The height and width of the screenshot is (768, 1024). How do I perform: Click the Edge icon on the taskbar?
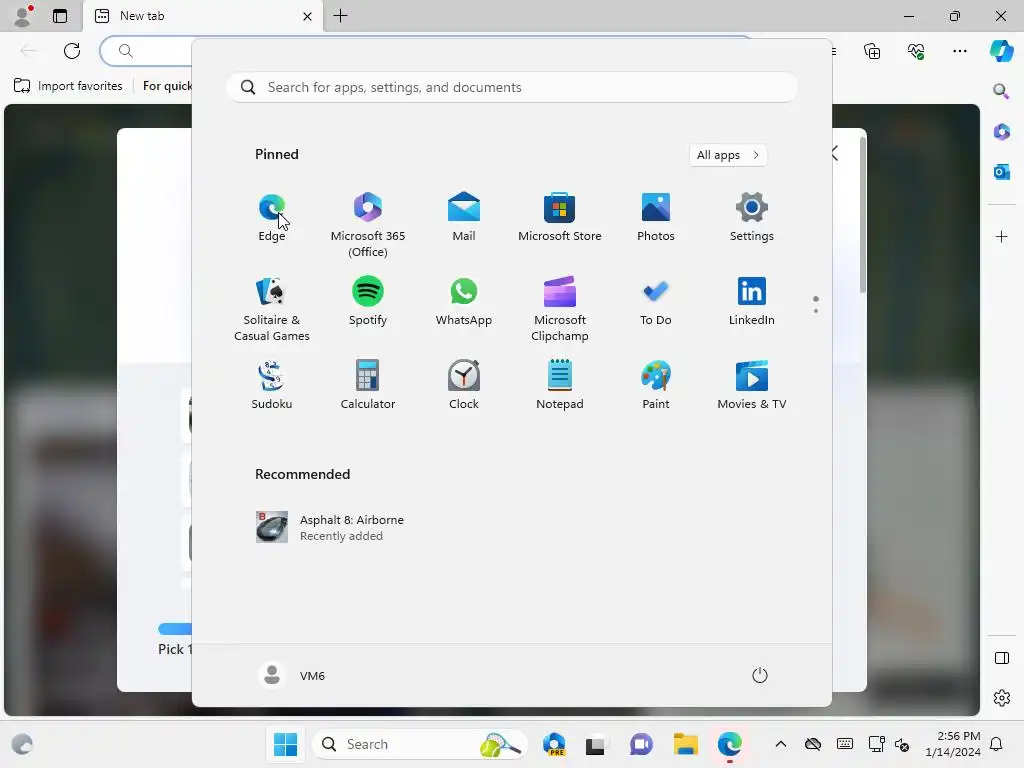[x=729, y=744]
